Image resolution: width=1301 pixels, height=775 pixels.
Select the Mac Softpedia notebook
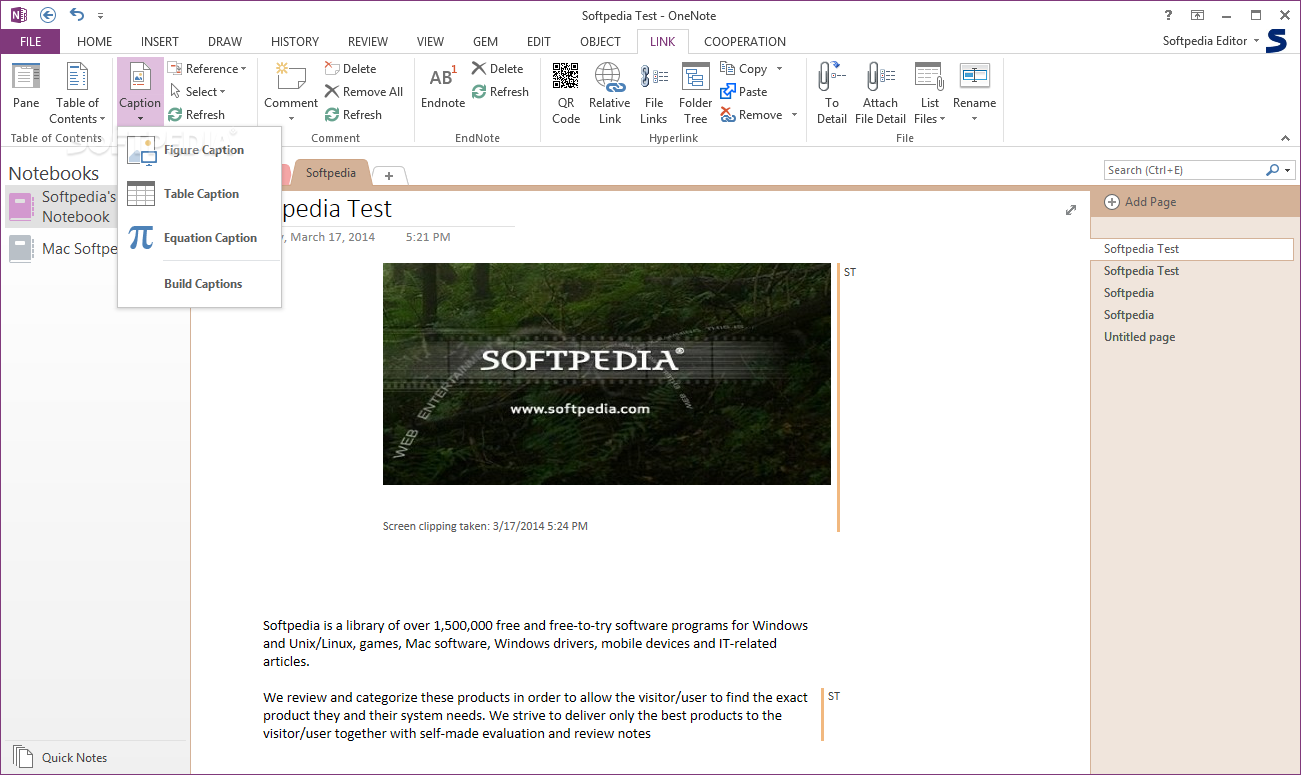pyautogui.click(x=63, y=249)
